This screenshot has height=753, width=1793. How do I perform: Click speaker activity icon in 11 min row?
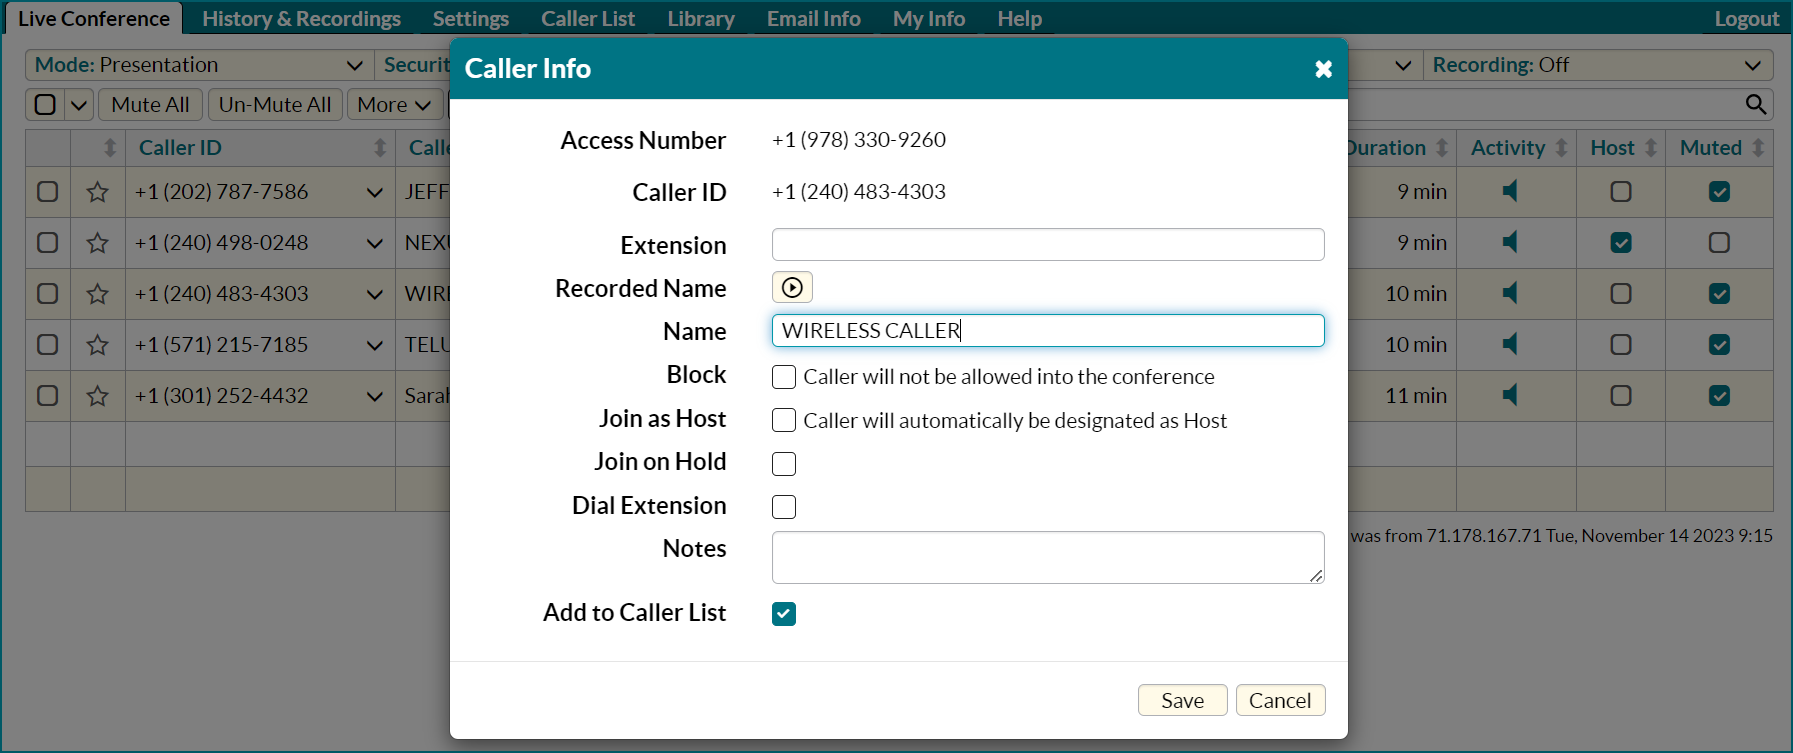pyautogui.click(x=1510, y=395)
